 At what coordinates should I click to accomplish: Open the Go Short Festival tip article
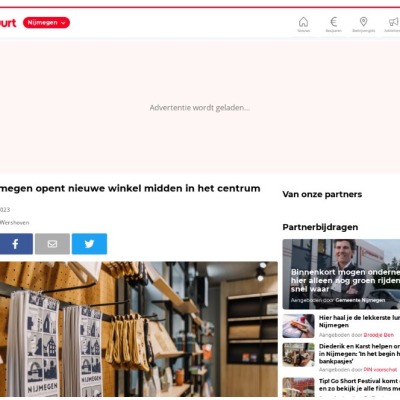(x=359, y=384)
